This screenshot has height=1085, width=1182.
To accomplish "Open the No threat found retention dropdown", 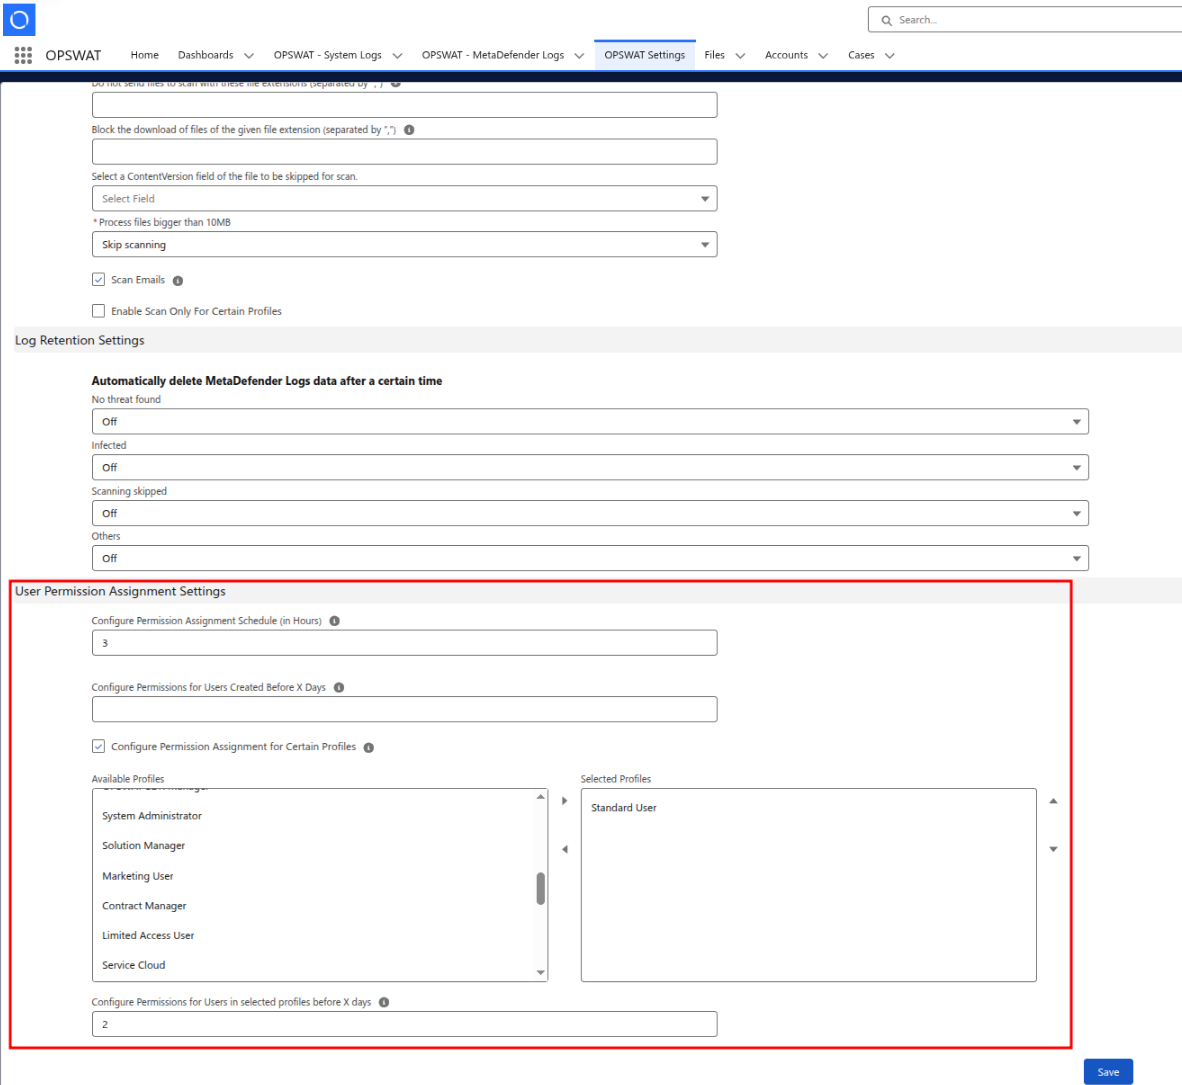I will pos(590,421).
